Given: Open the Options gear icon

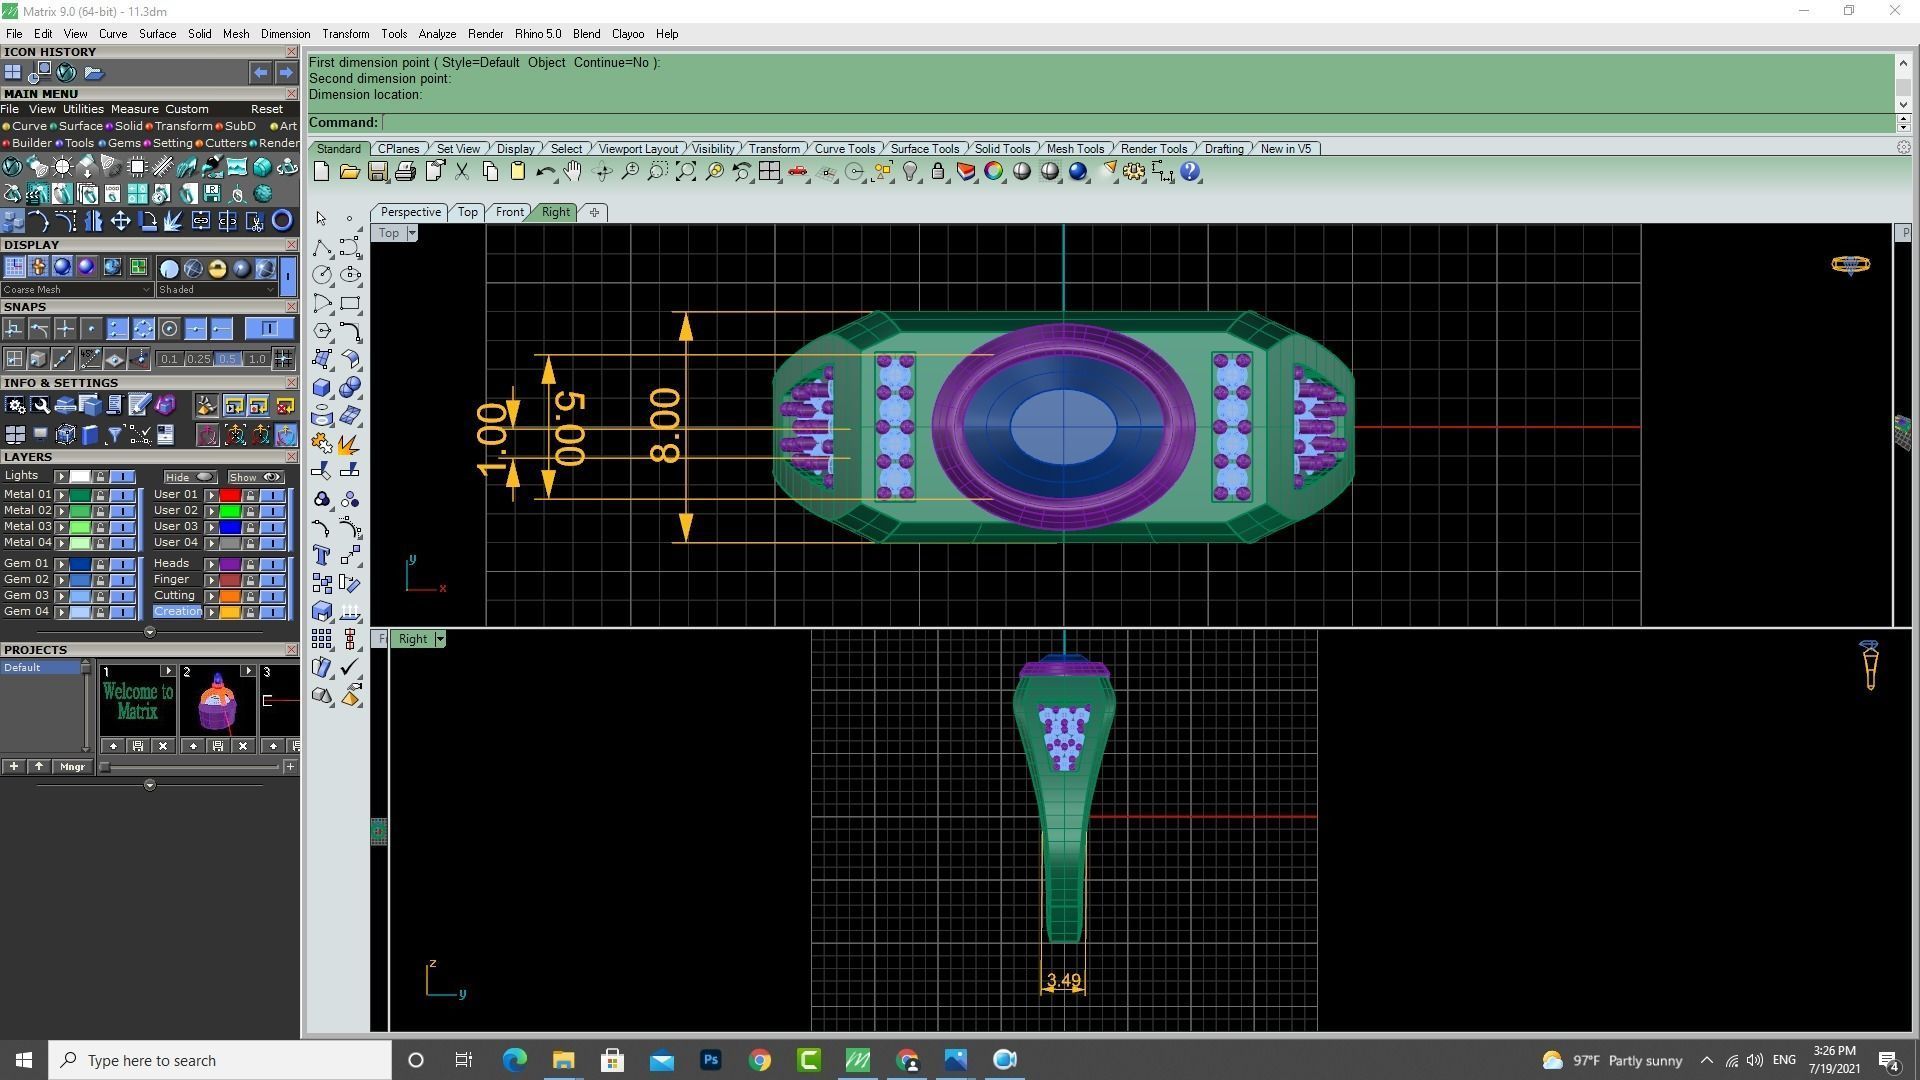Looking at the screenshot, I should click(1133, 172).
